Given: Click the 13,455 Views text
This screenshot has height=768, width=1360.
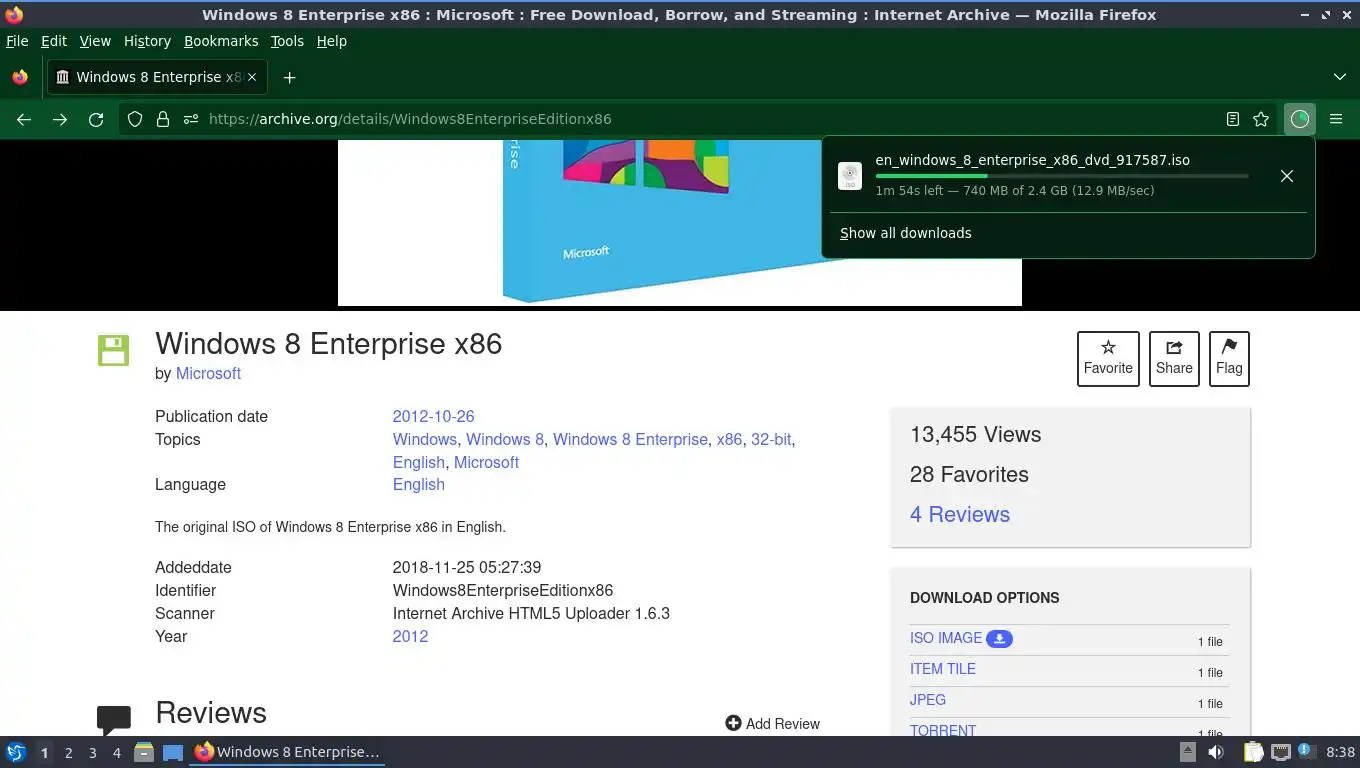Looking at the screenshot, I should [975, 434].
